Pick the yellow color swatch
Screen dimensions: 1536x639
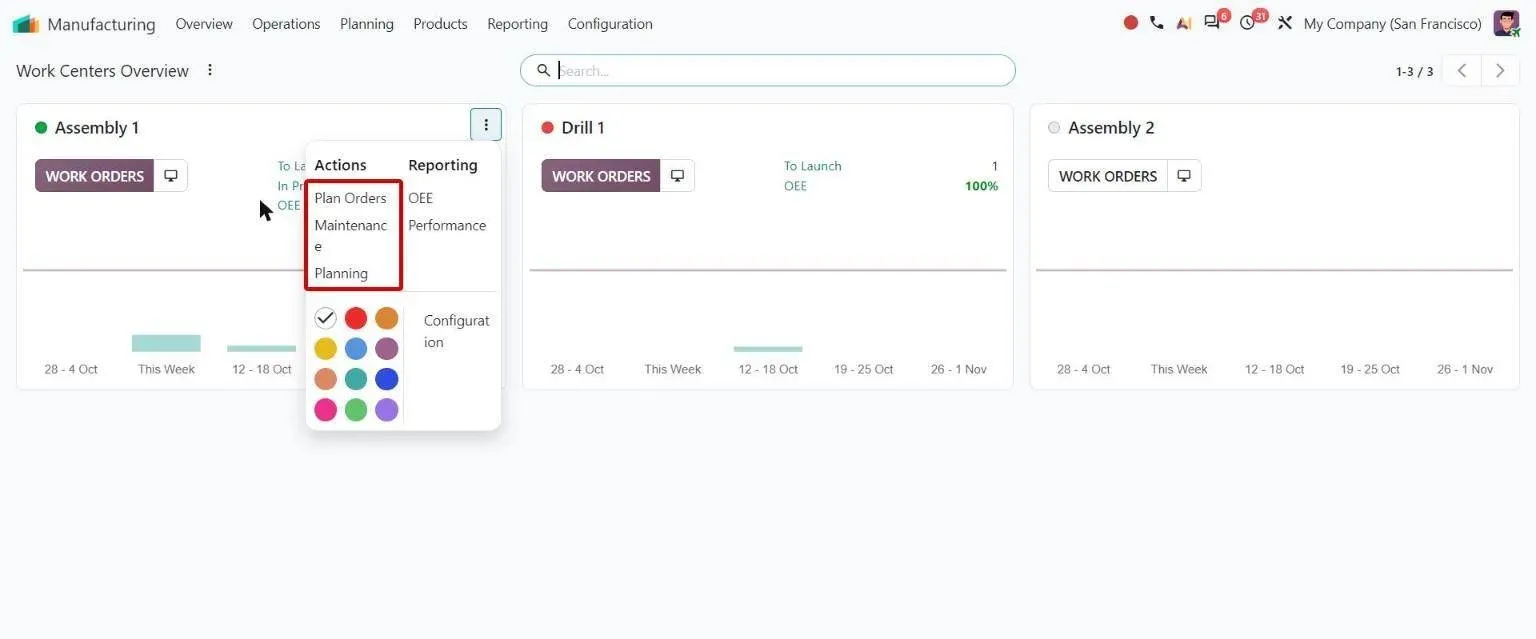pyautogui.click(x=325, y=348)
